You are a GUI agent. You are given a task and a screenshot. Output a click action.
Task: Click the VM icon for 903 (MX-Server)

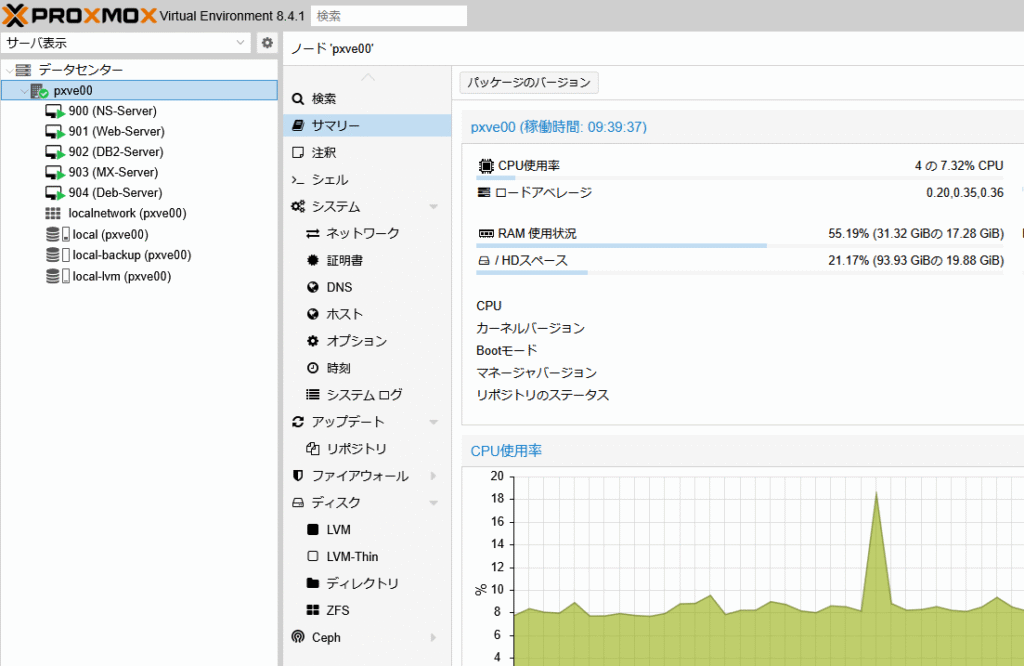[x=55, y=173]
